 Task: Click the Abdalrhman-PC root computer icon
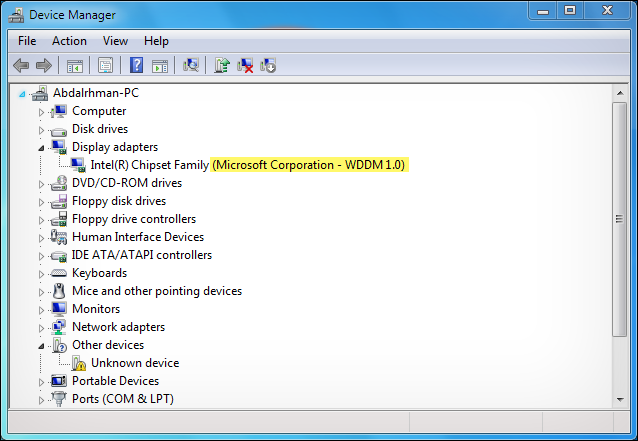(40, 93)
